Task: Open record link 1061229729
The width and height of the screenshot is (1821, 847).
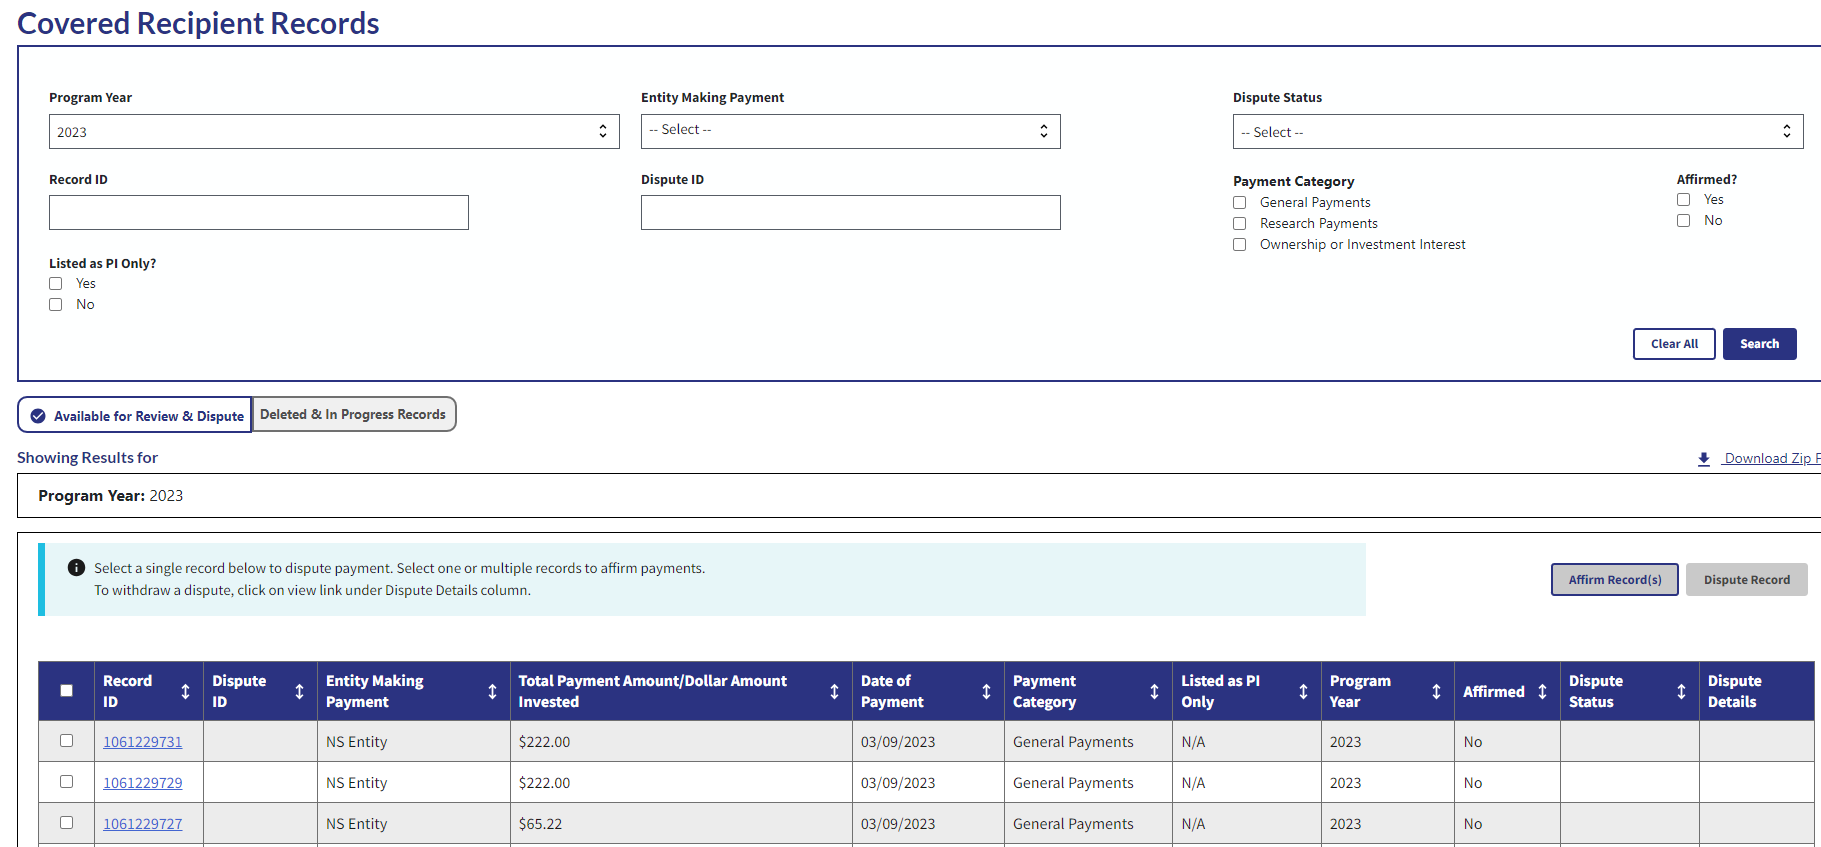Action: coord(143,783)
